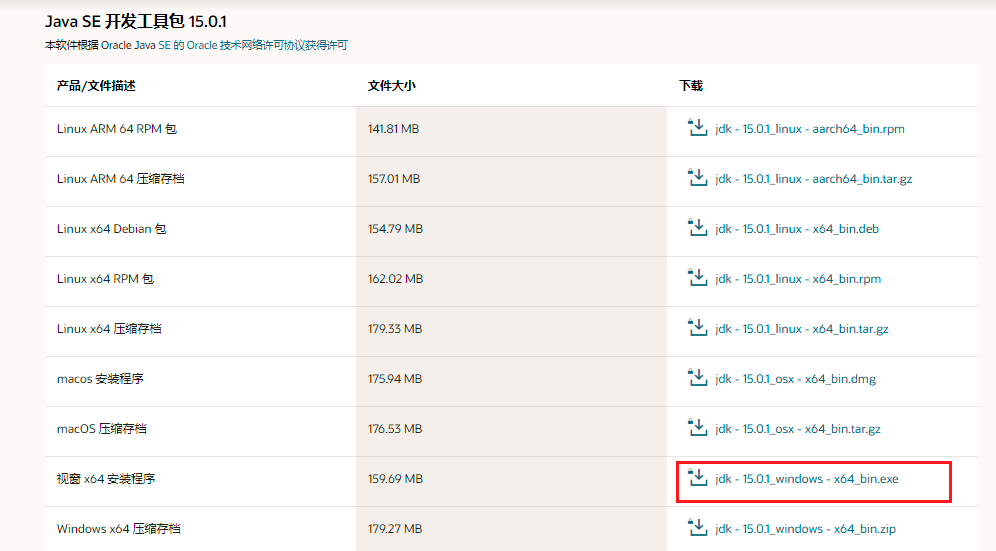The width and height of the screenshot is (996, 551).
Task: Click the 175.94 MB file size
Action: pyautogui.click(x=395, y=379)
